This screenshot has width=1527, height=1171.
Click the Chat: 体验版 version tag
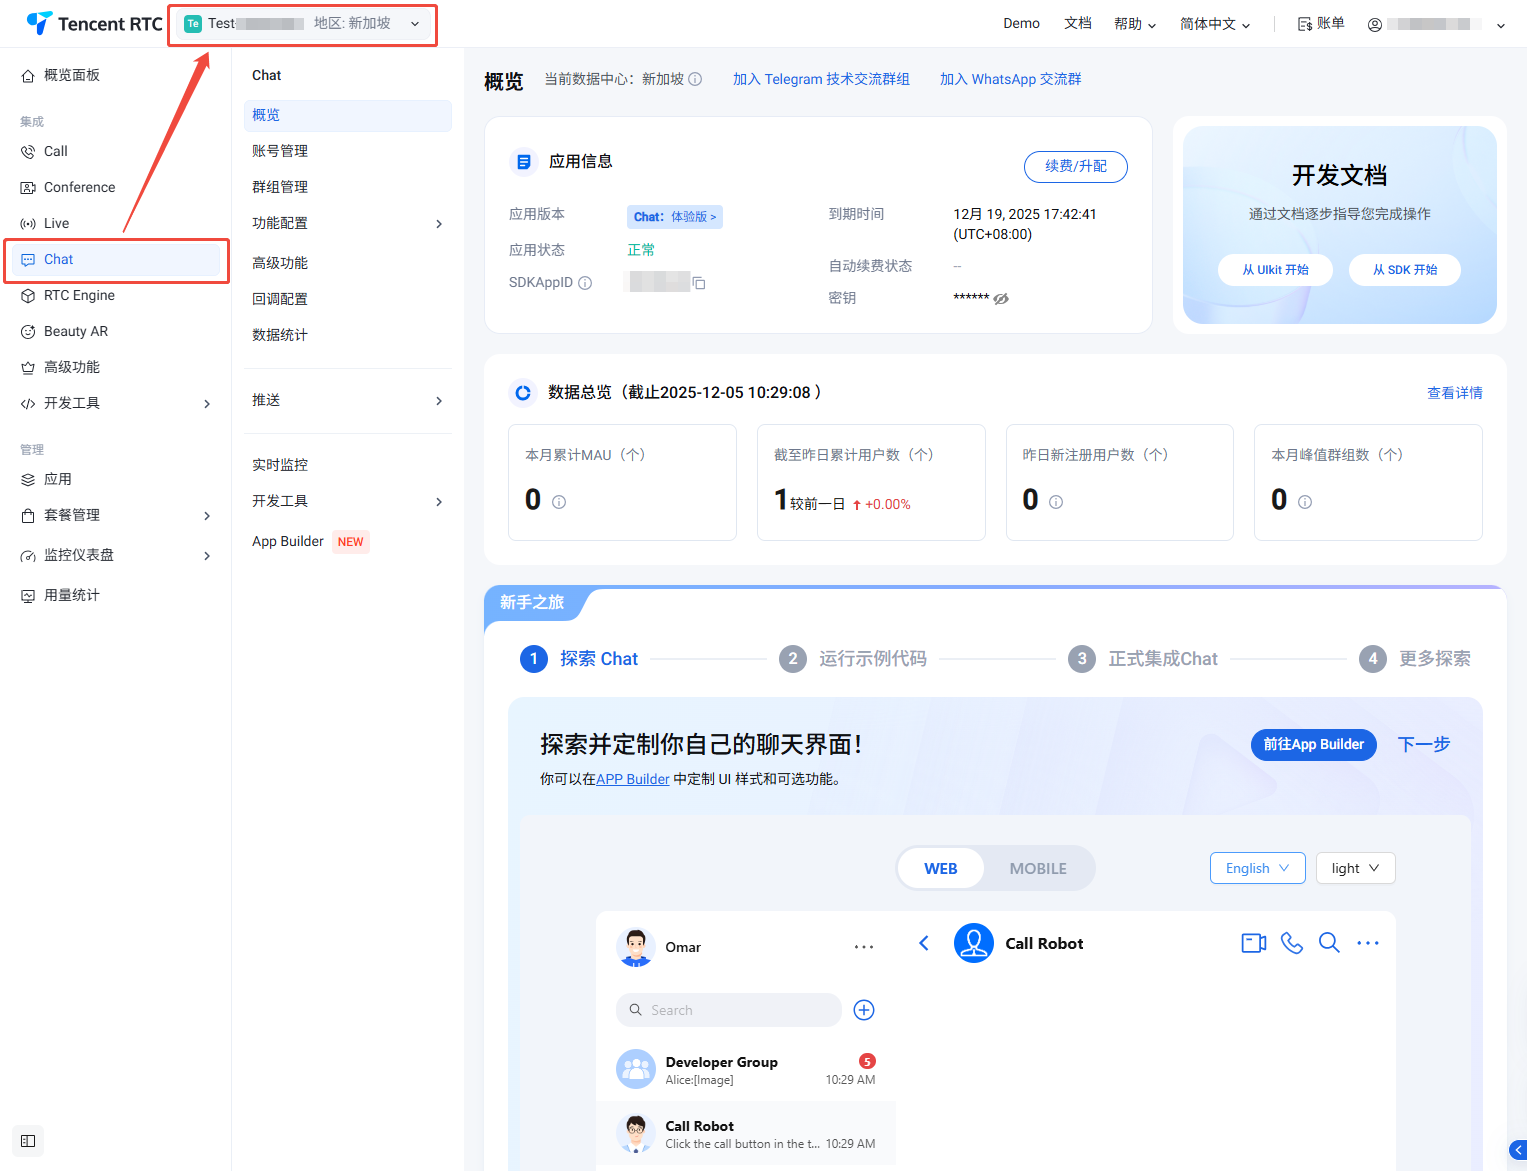coord(675,217)
